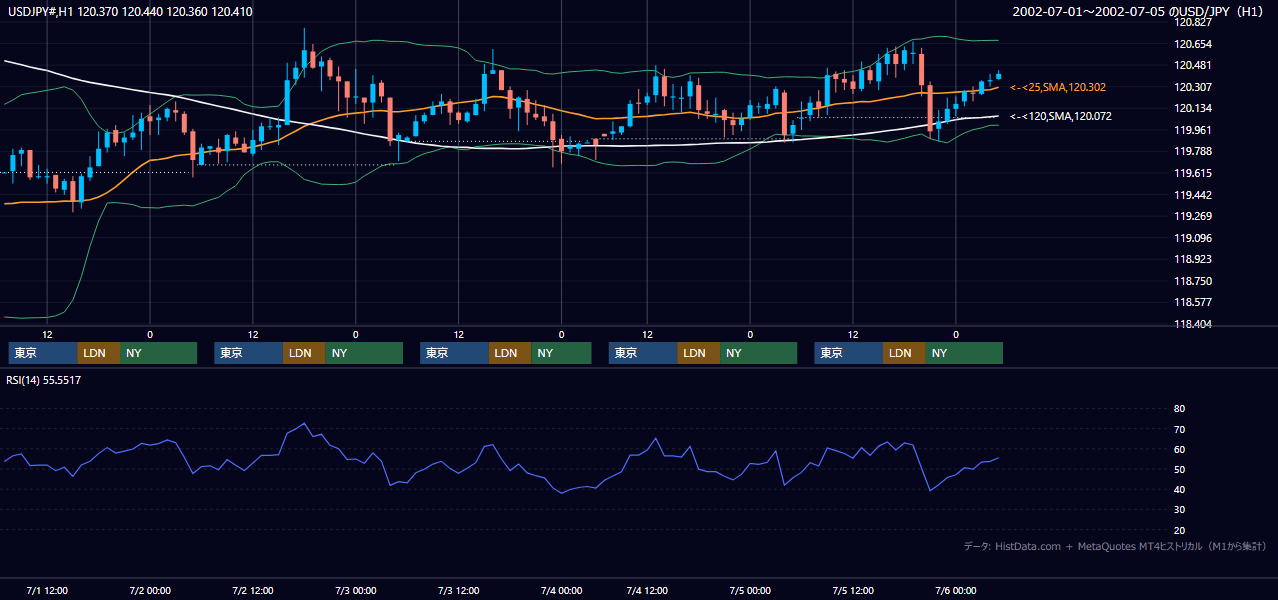Click price axis value 120.134
Image resolution: width=1278 pixels, height=600 pixels.
pyautogui.click(x=1195, y=108)
